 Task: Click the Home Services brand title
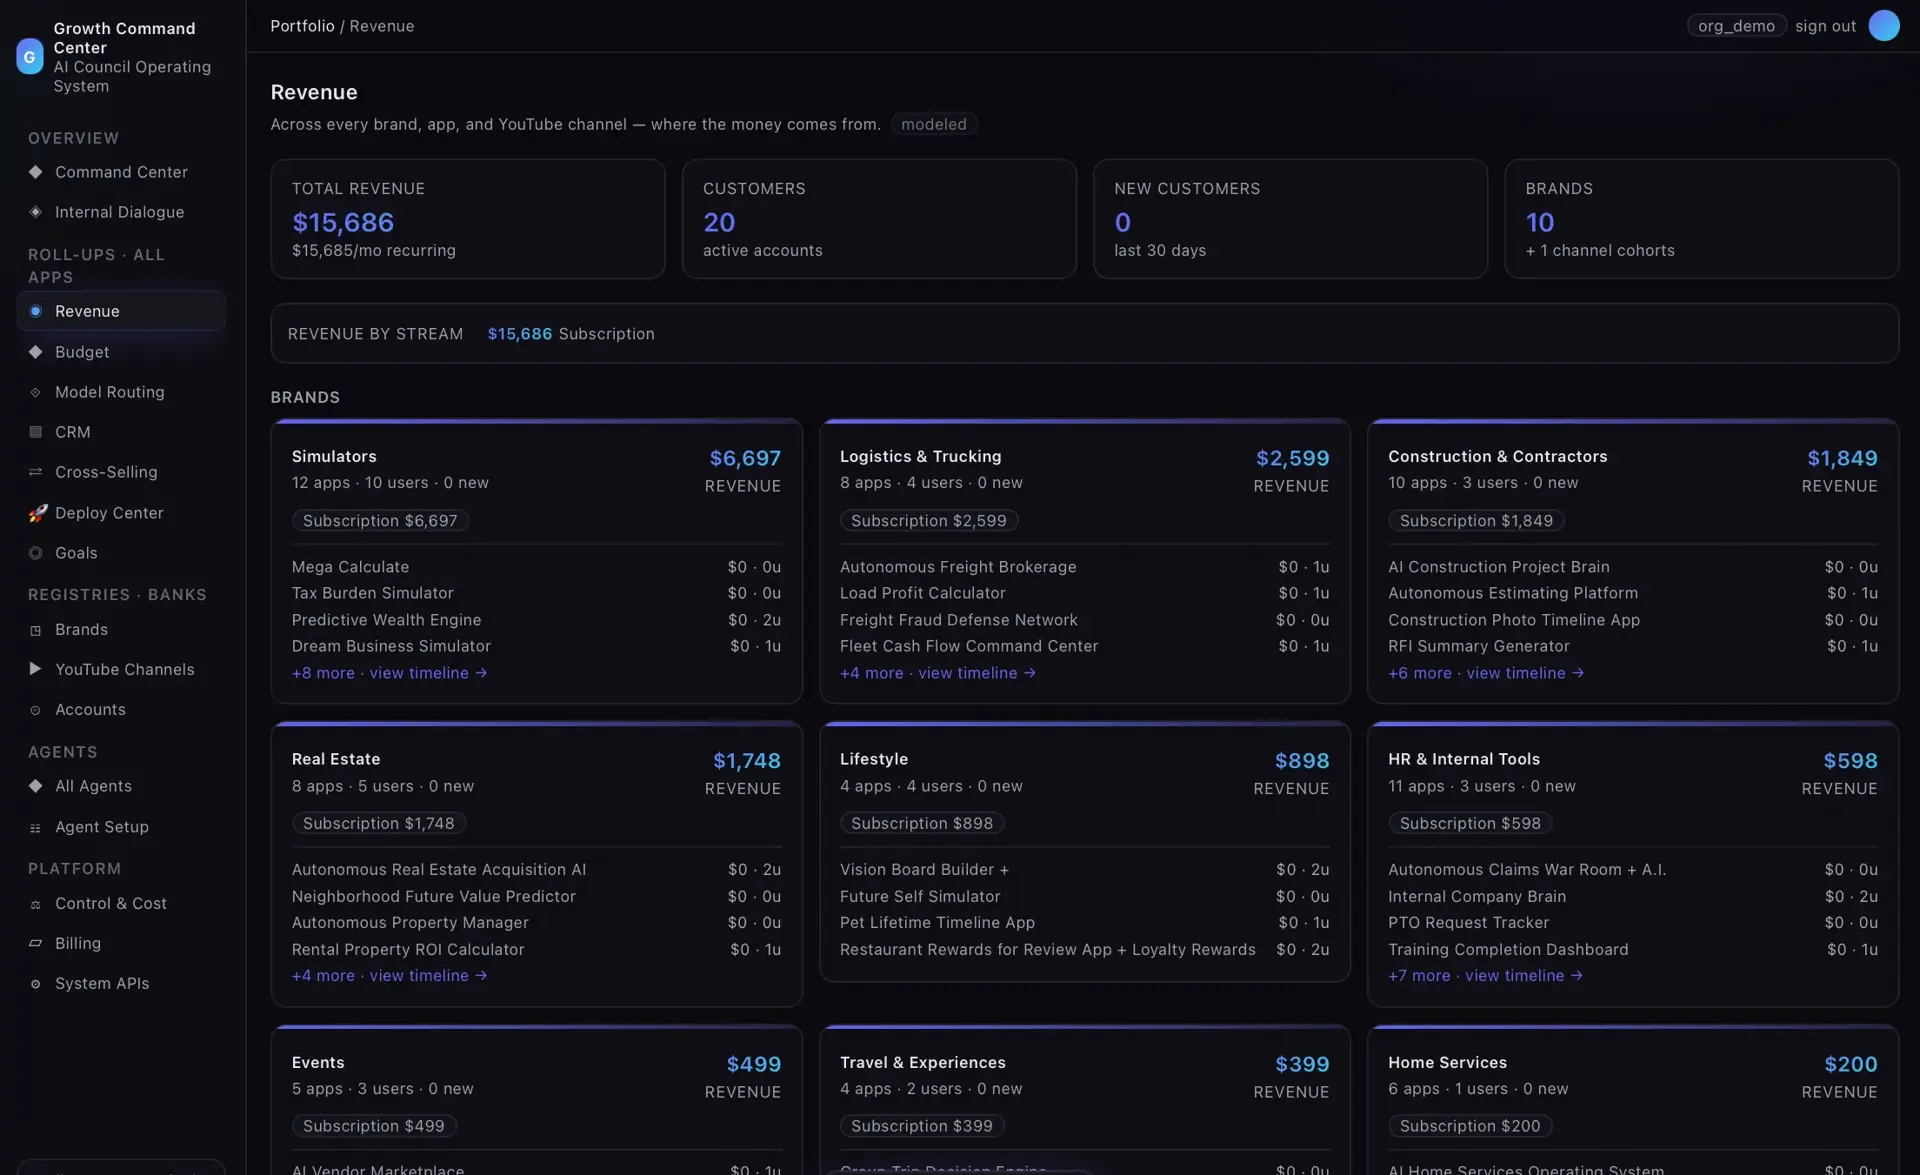[x=1447, y=1063]
